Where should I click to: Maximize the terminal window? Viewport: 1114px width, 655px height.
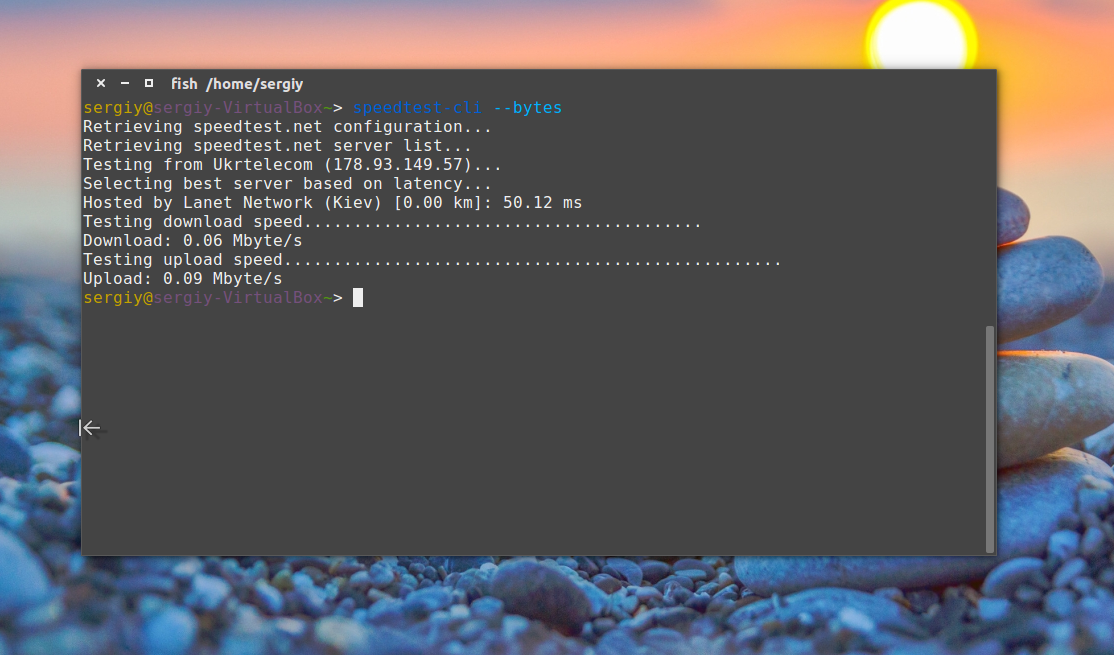(149, 84)
